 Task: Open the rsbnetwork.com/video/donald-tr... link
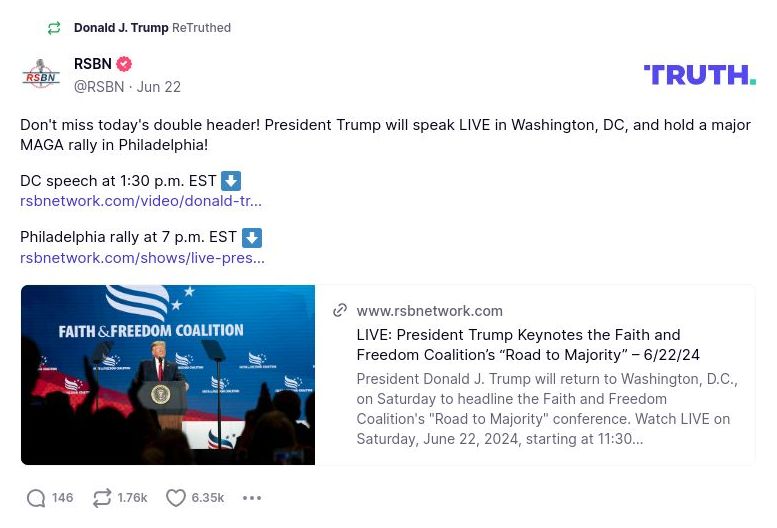141,201
